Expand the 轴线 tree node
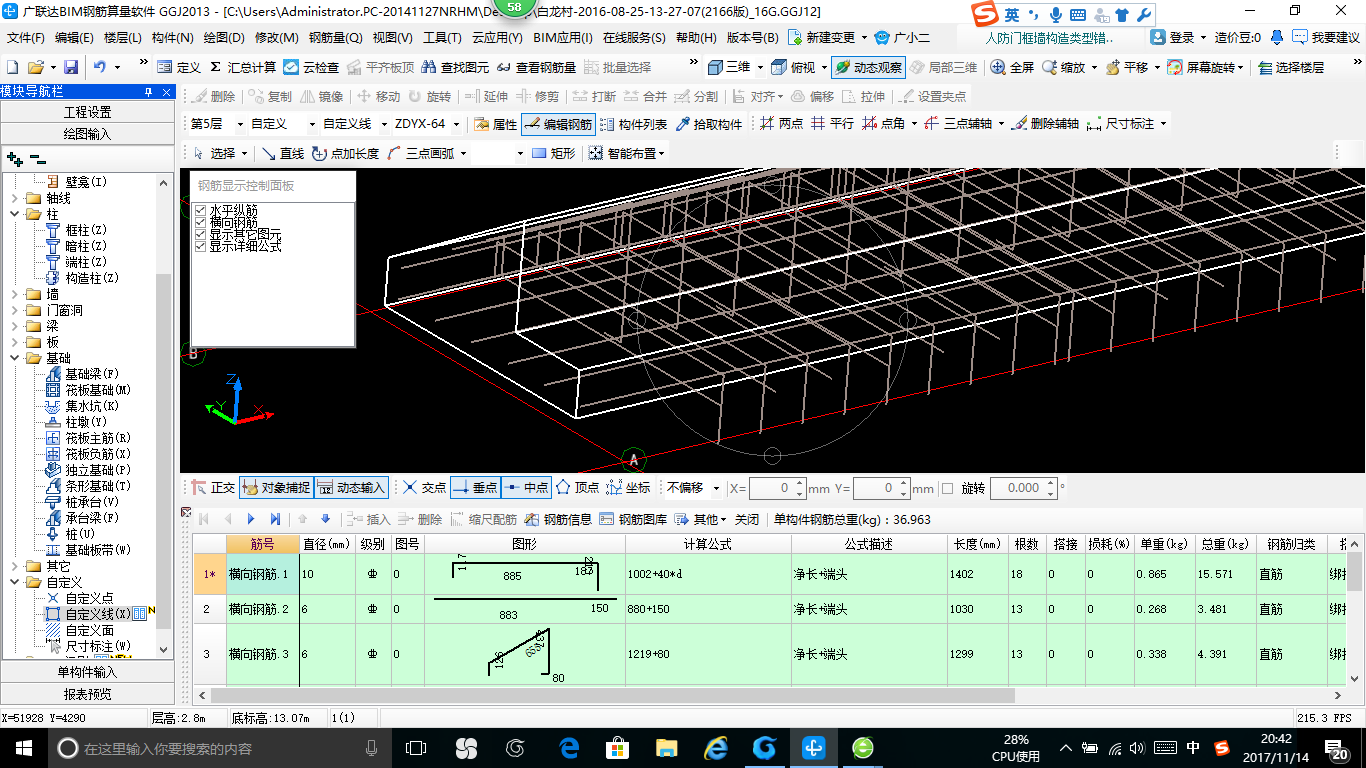This screenshot has height=768, width=1366. [x=13, y=198]
